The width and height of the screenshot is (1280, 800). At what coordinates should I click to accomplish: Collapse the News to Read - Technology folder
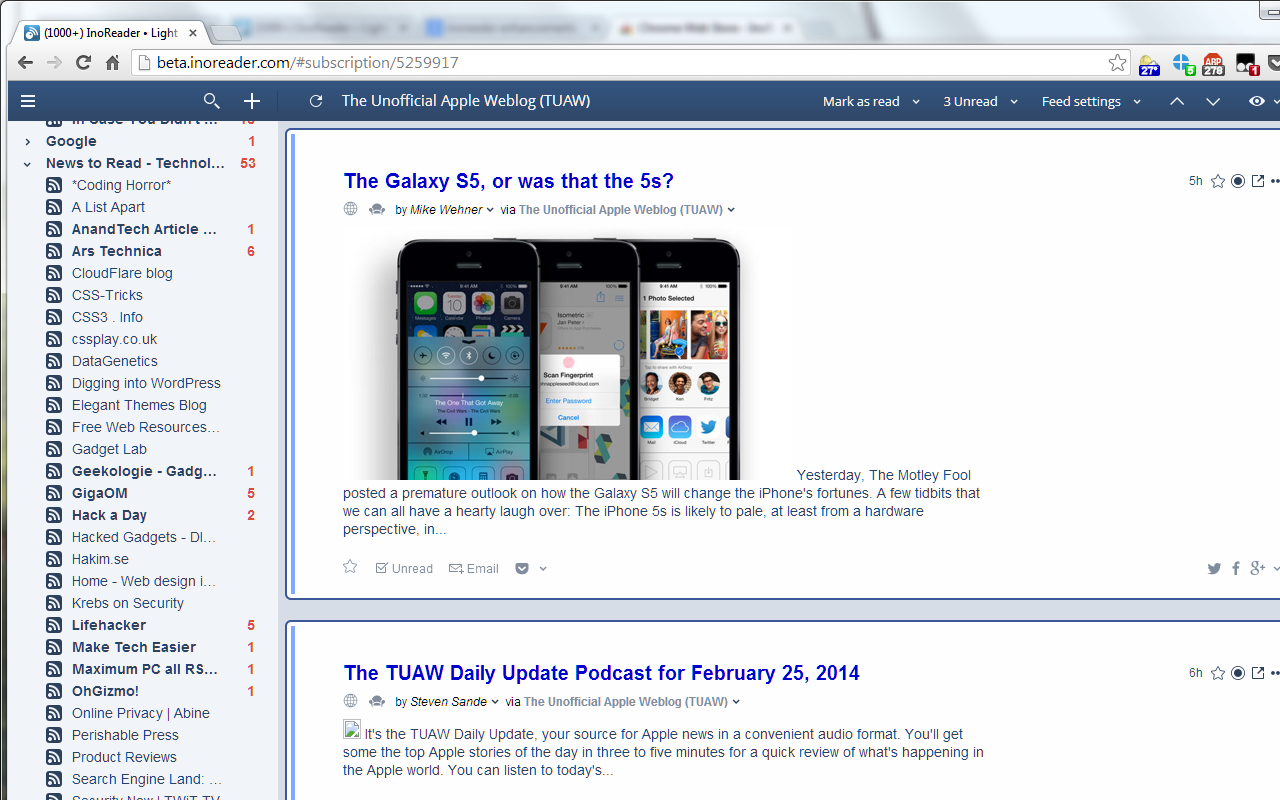coord(28,163)
